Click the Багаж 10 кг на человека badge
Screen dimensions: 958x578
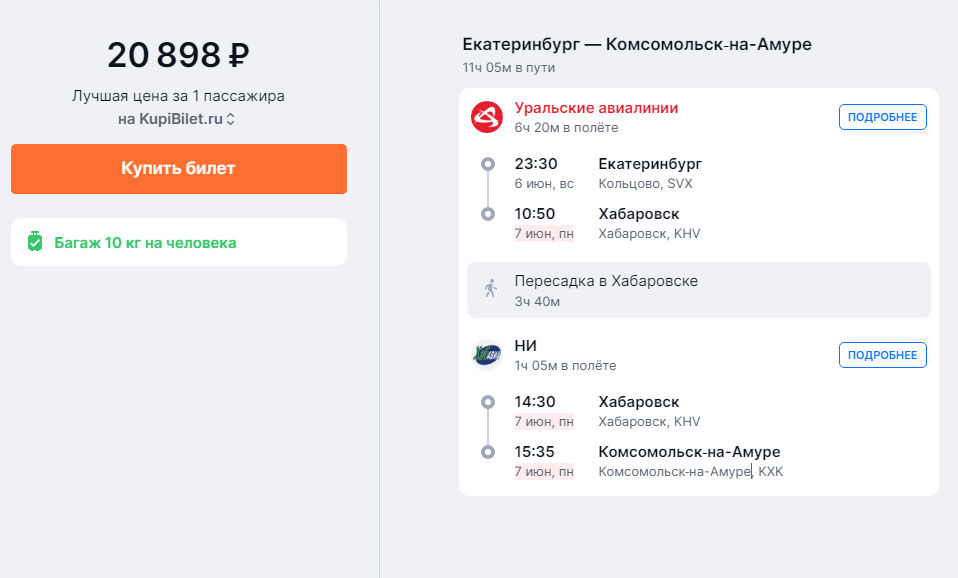point(145,242)
